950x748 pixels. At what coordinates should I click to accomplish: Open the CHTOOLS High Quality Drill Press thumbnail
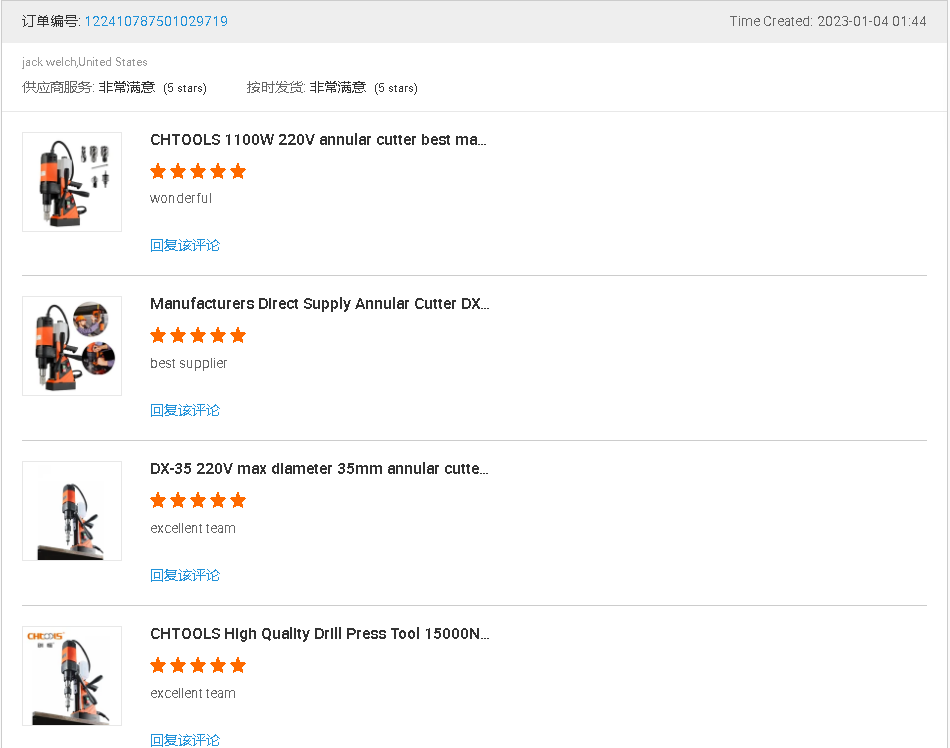coord(72,676)
